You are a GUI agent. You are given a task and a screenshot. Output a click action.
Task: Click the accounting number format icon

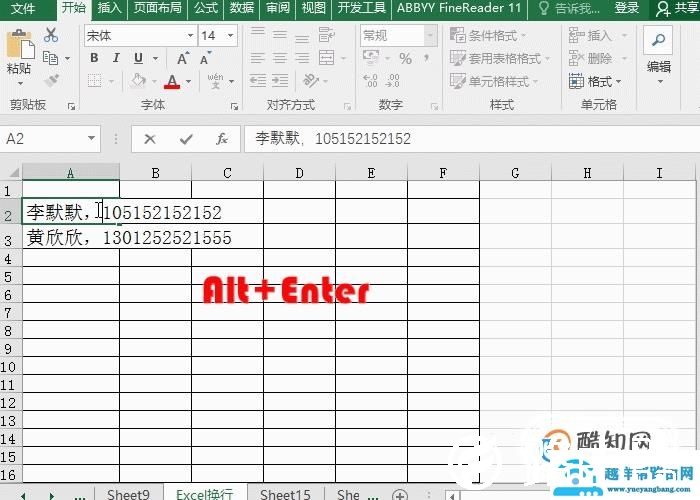point(371,58)
